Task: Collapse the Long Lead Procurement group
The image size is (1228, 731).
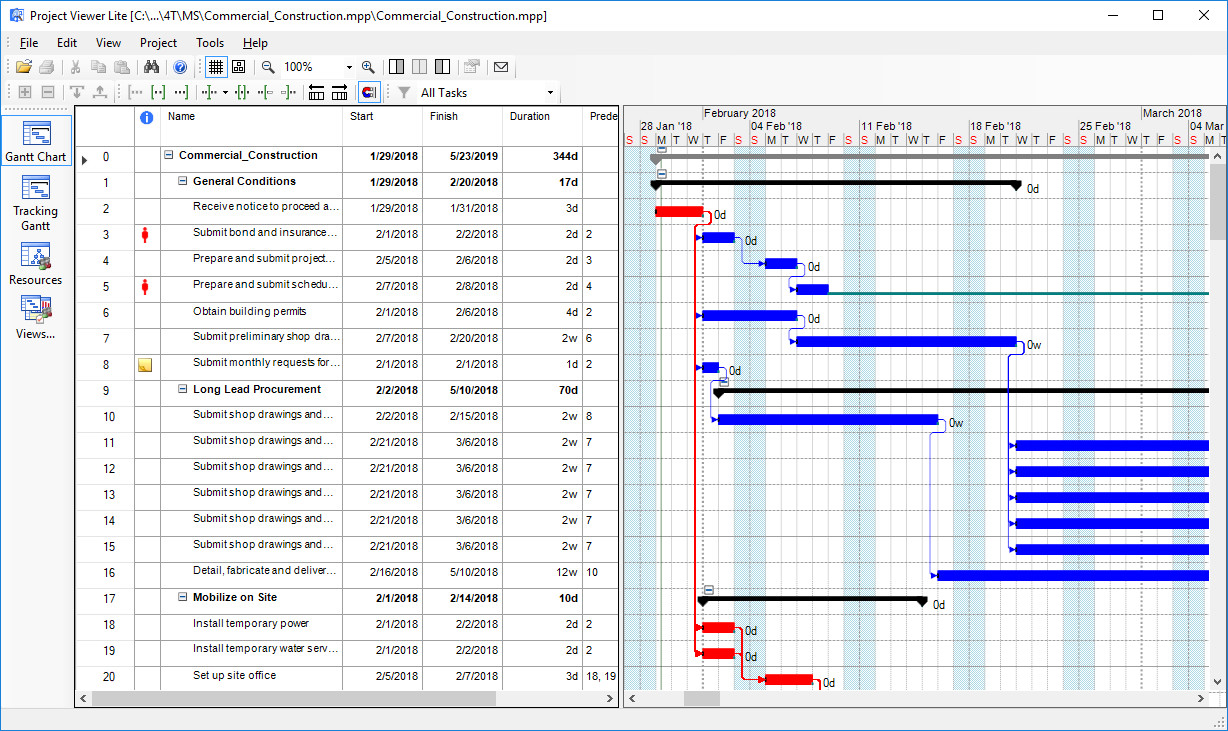Action: [183, 390]
